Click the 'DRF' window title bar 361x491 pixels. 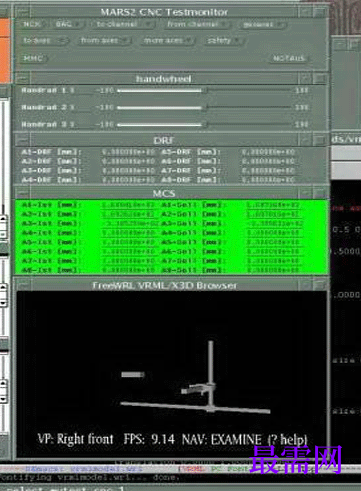[x=163, y=140]
